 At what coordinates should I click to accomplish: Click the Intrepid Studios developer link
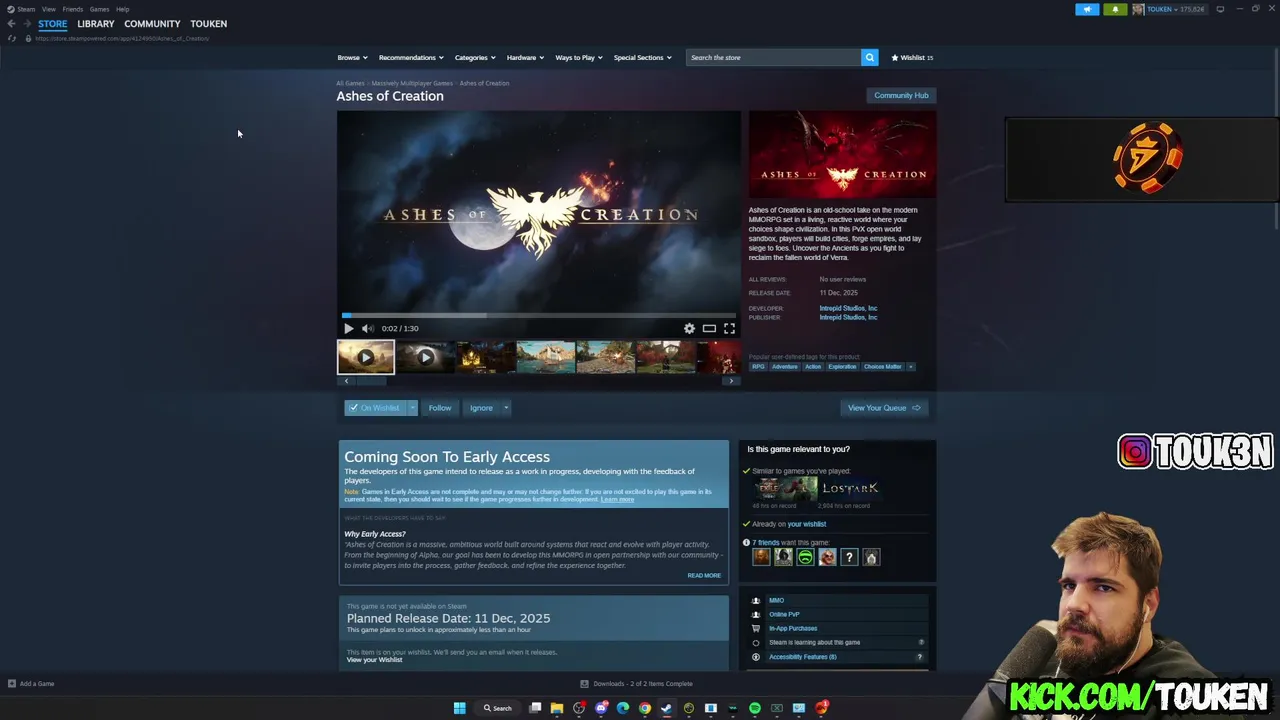click(848, 308)
